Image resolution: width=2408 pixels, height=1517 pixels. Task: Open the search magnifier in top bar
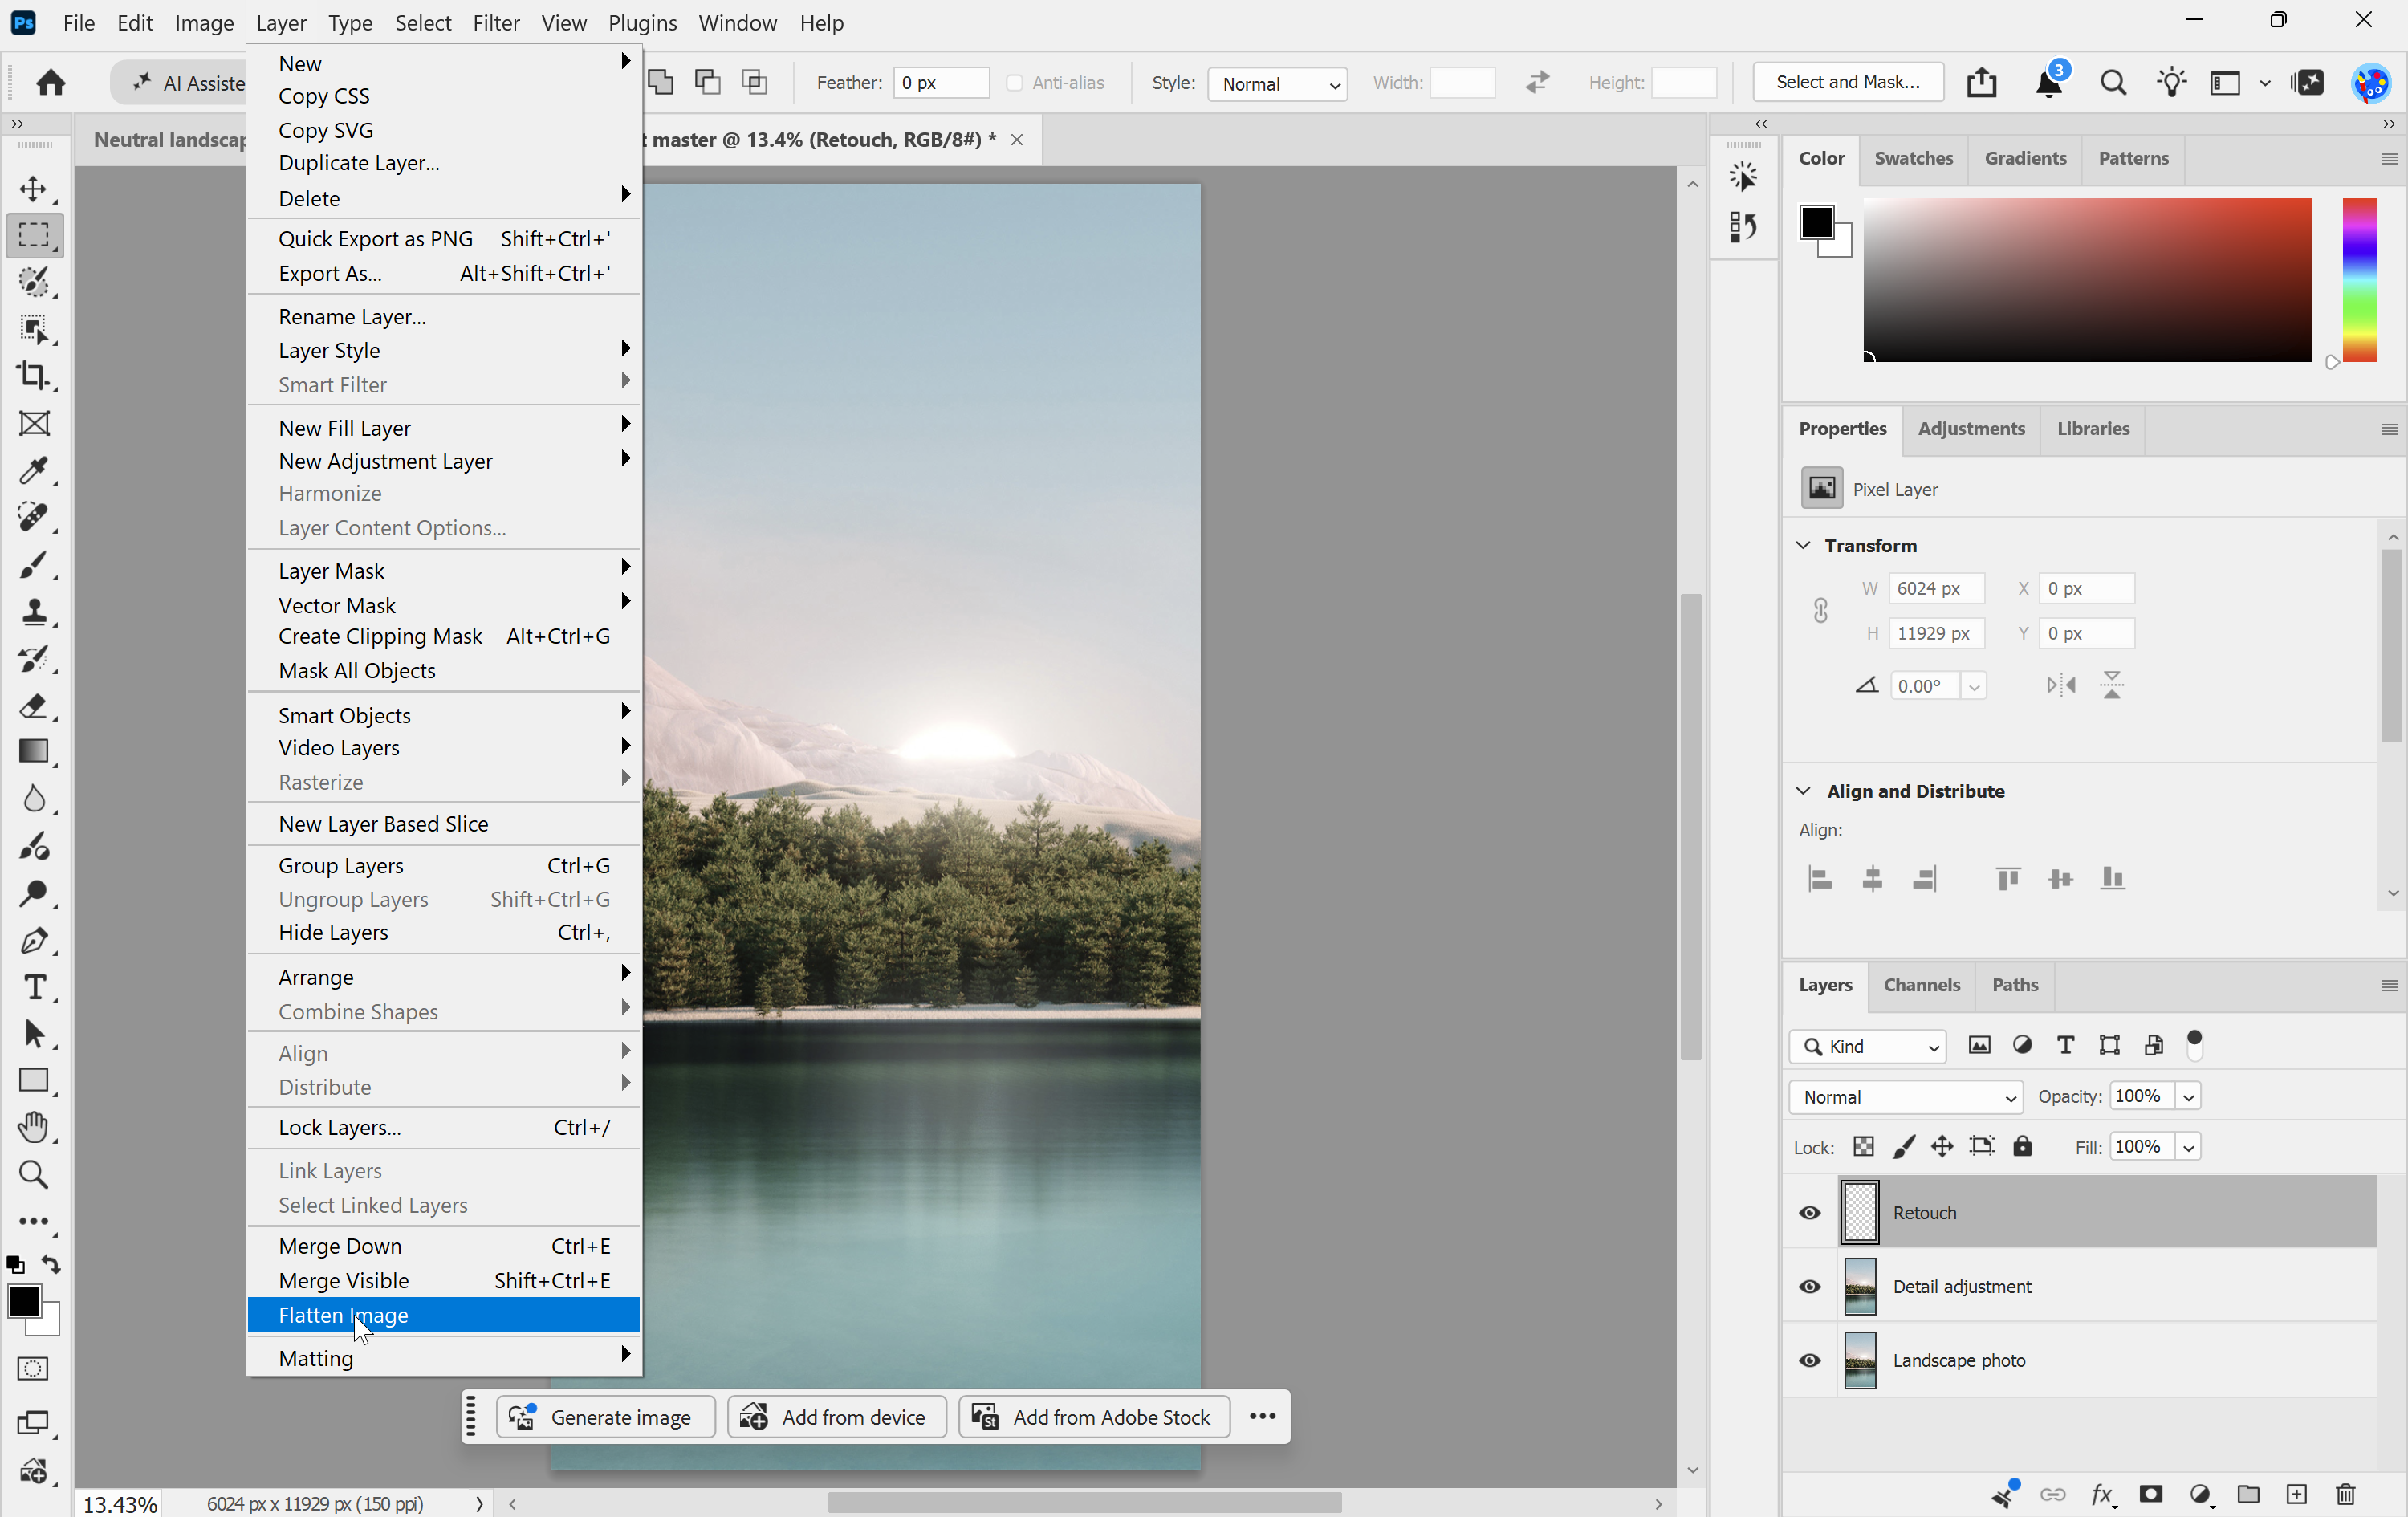(x=2113, y=83)
